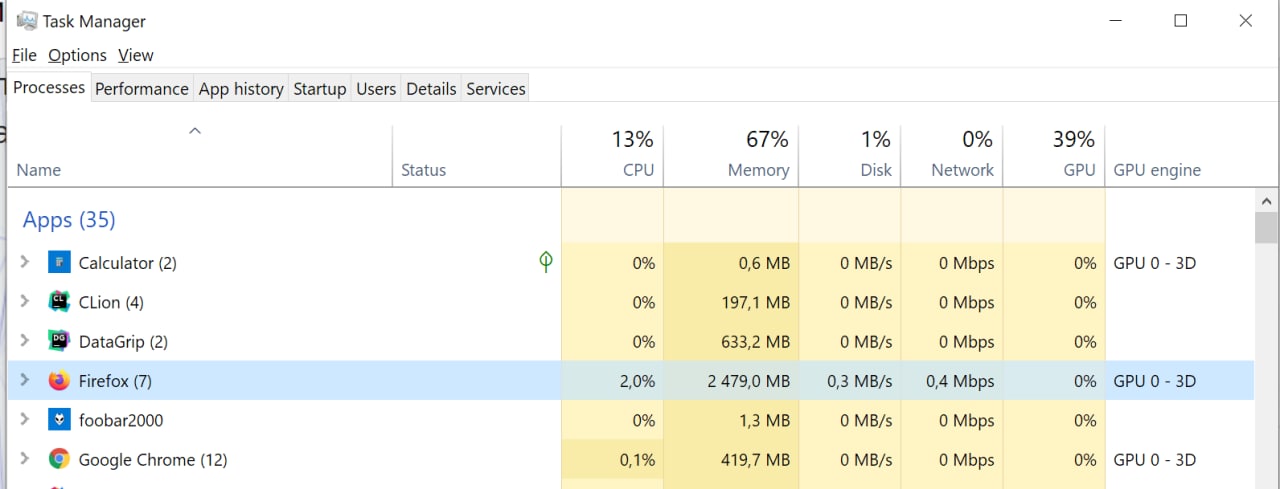The width and height of the screenshot is (1280, 489).
Task: Expand the Google Chrome process group
Action: [x=25, y=460]
